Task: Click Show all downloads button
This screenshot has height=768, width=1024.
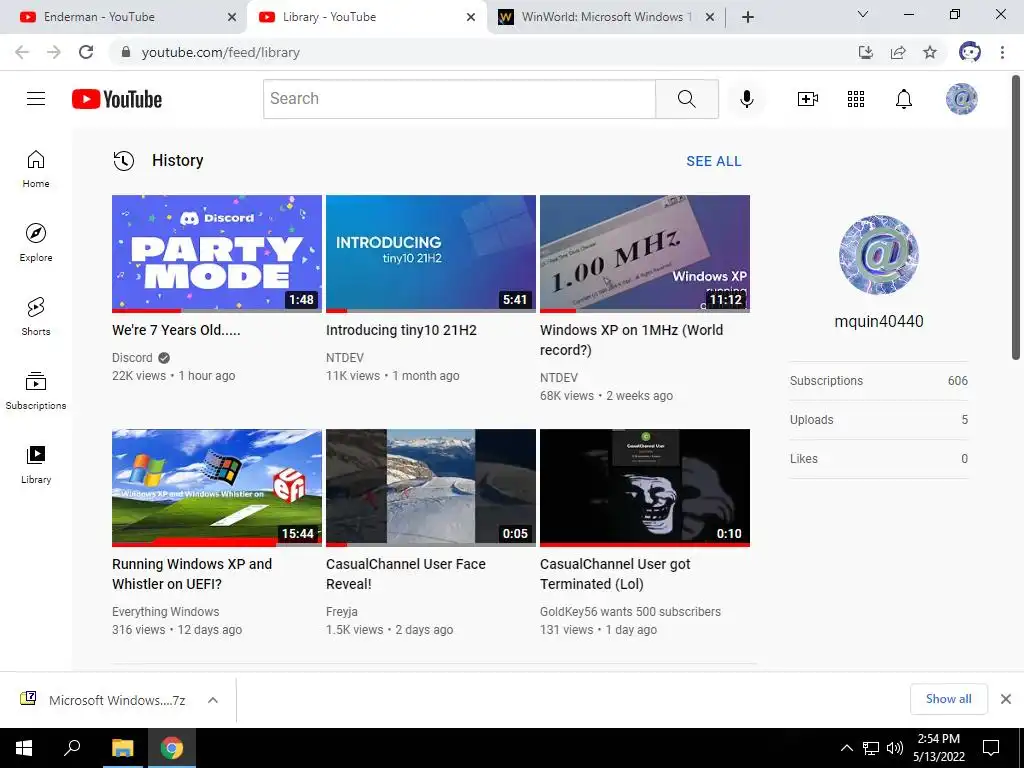Action: coord(948,699)
